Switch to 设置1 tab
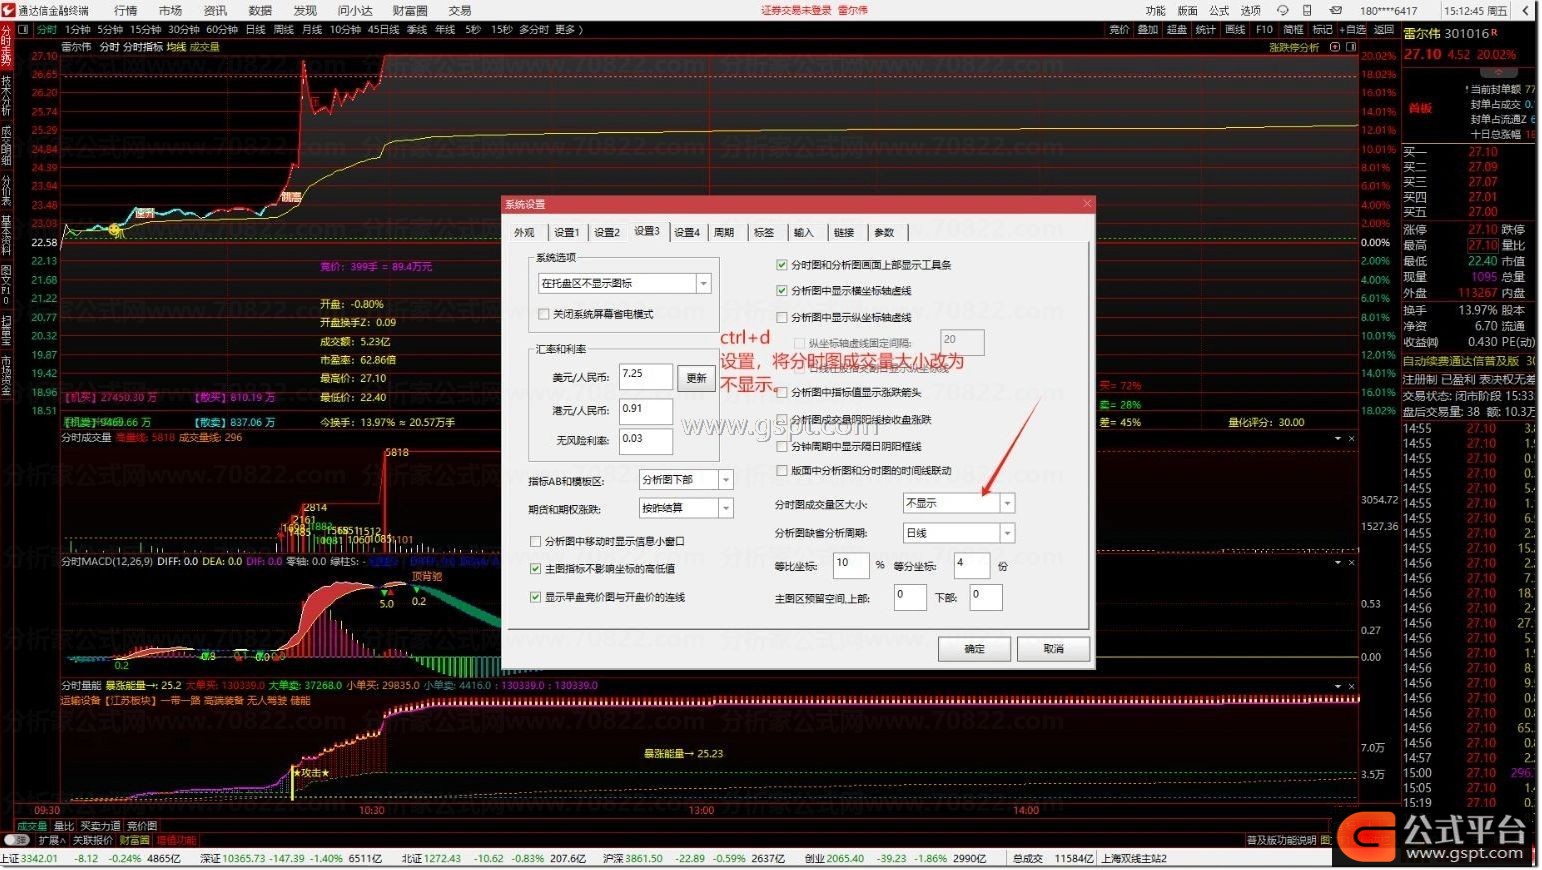 [x=567, y=232]
